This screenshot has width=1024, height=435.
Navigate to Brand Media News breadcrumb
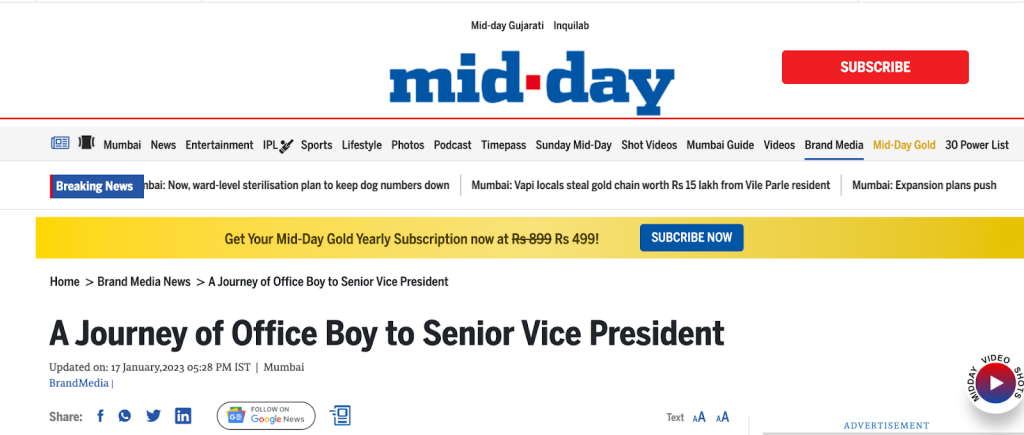pyautogui.click(x=144, y=282)
